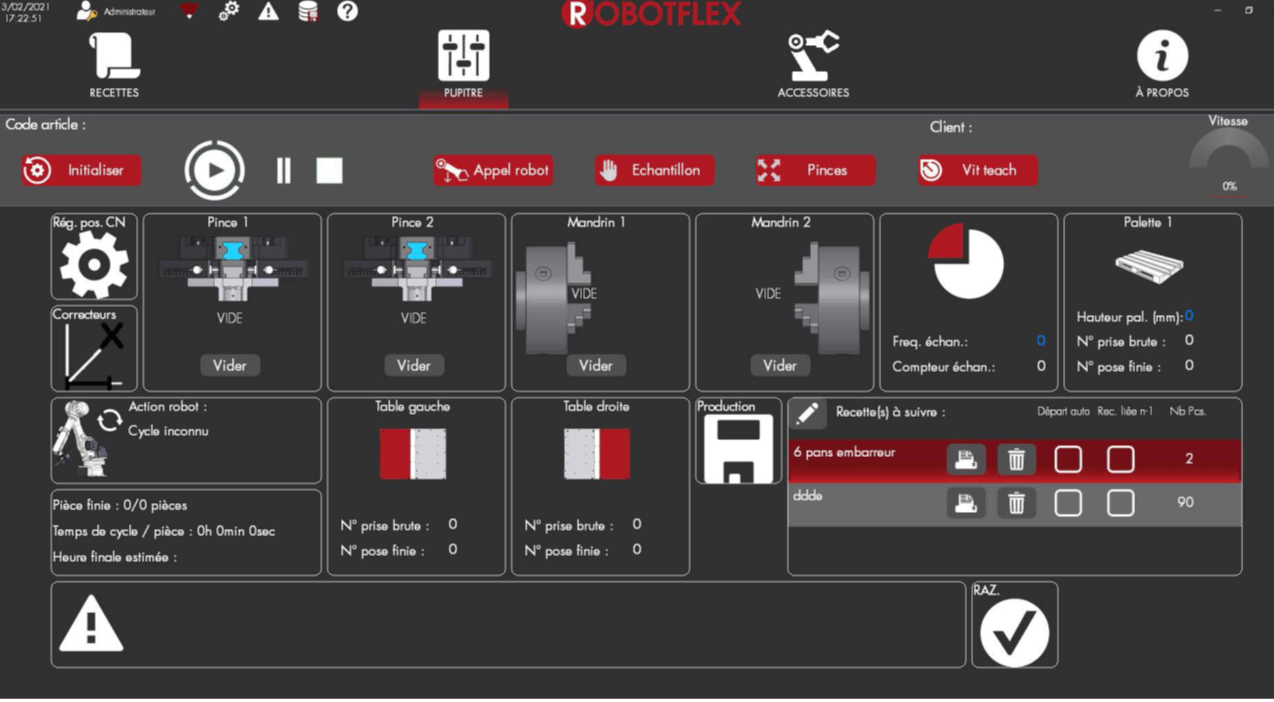Open the warning triangle alerts in top bar

(x=268, y=12)
